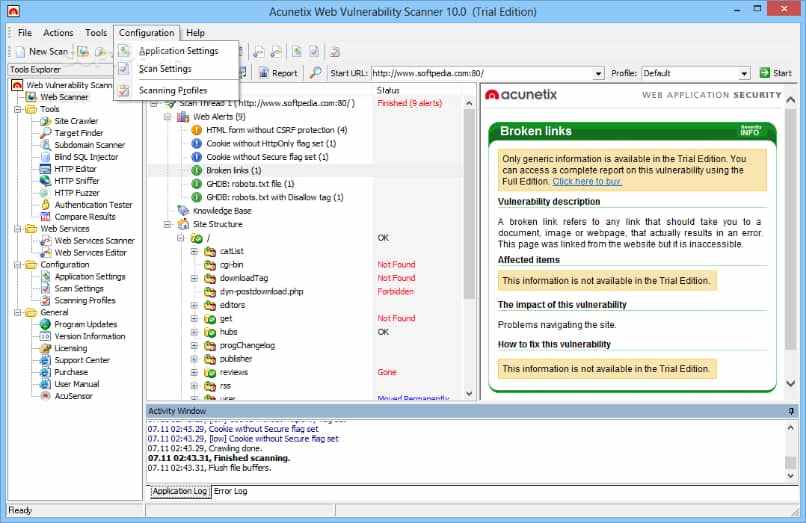Select dyn-postdownload.php file
Viewport: 806px width, 523px height.
pos(261,292)
